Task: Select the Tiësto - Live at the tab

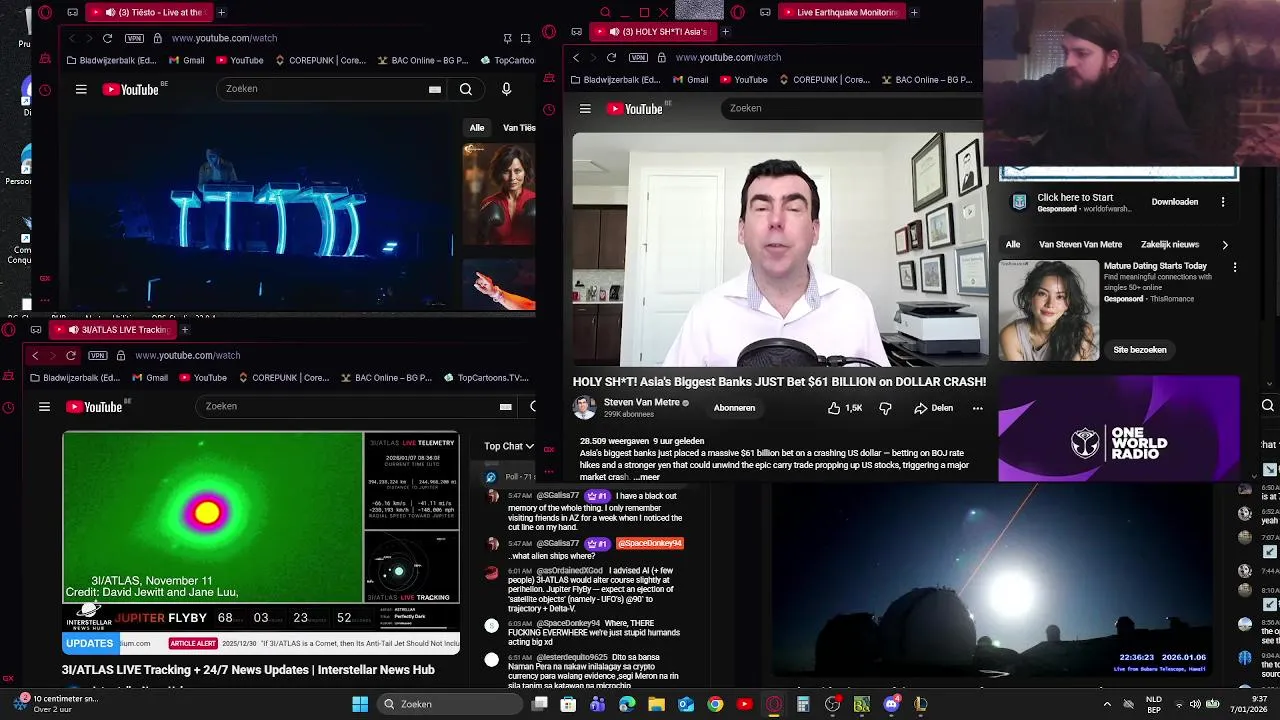Action: pyautogui.click(x=147, y=12)
